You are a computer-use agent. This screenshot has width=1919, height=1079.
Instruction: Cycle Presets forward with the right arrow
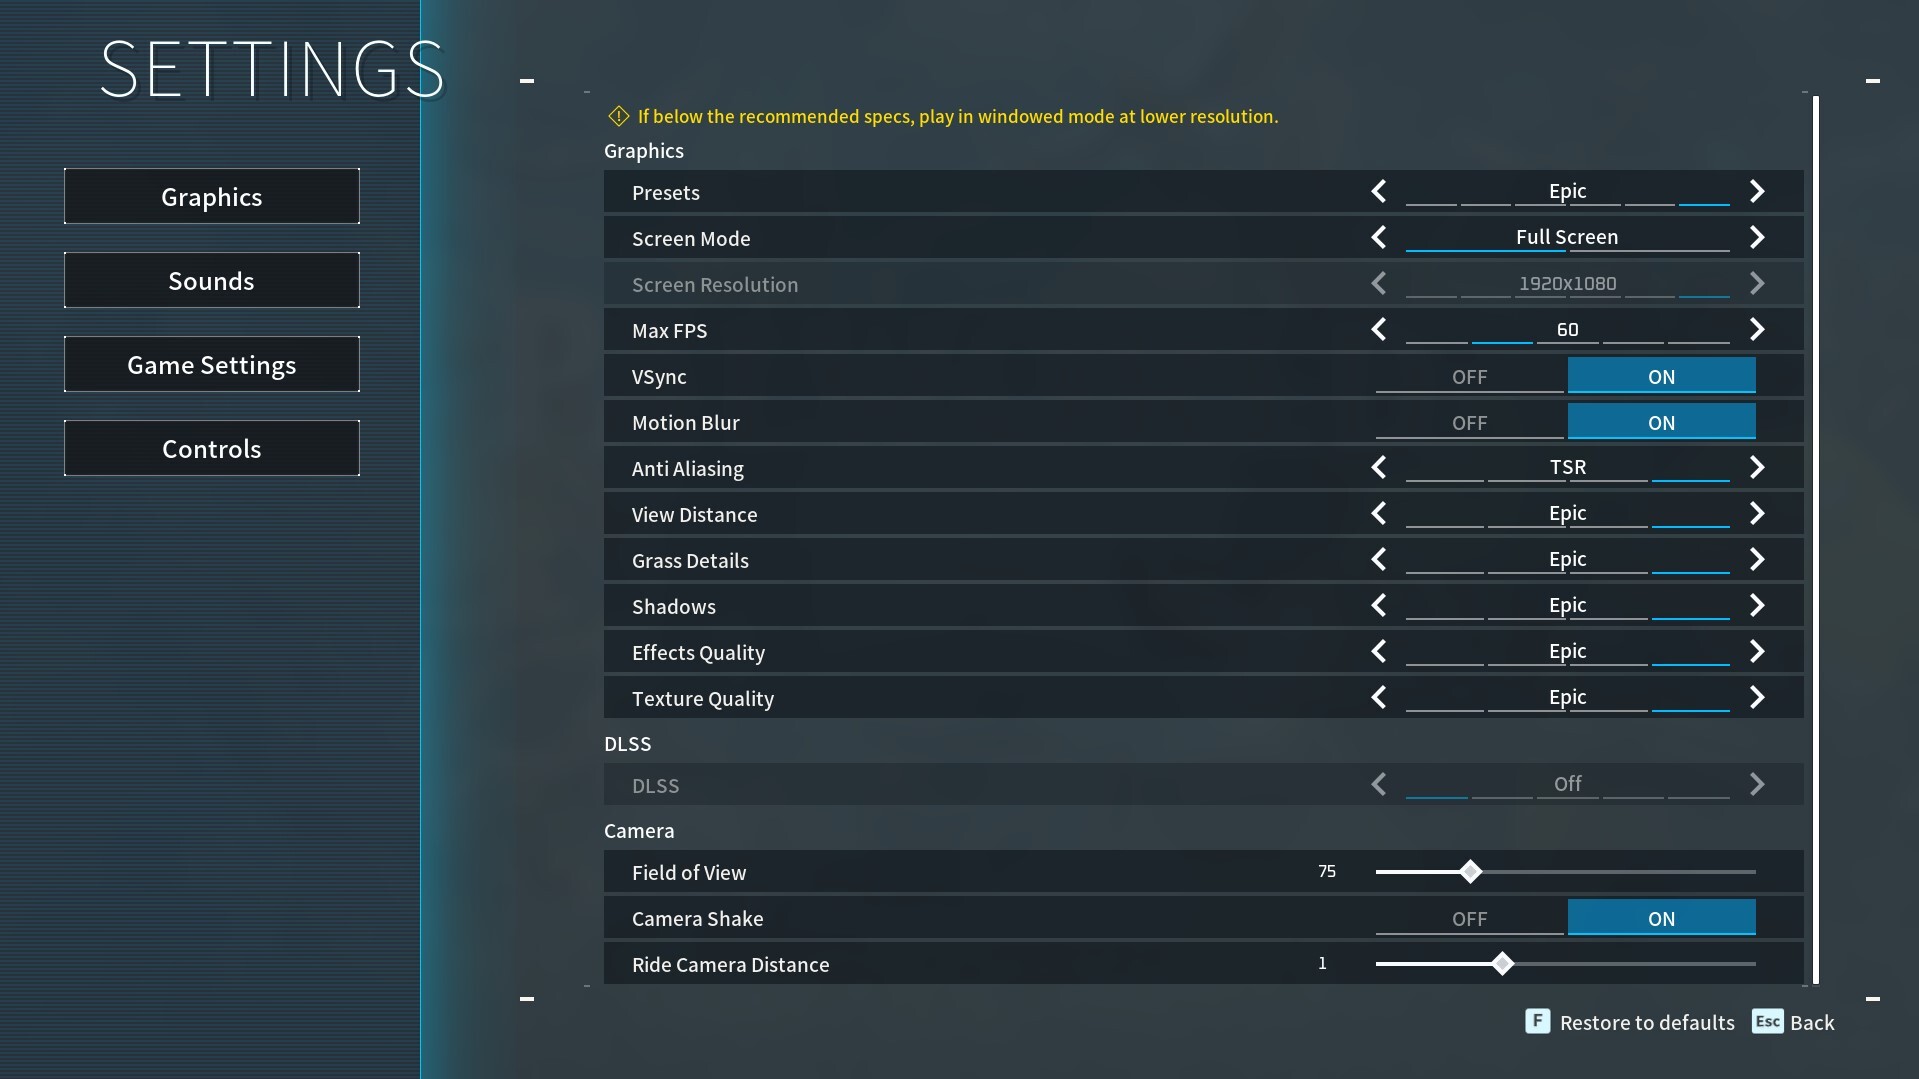point(1758,191)
